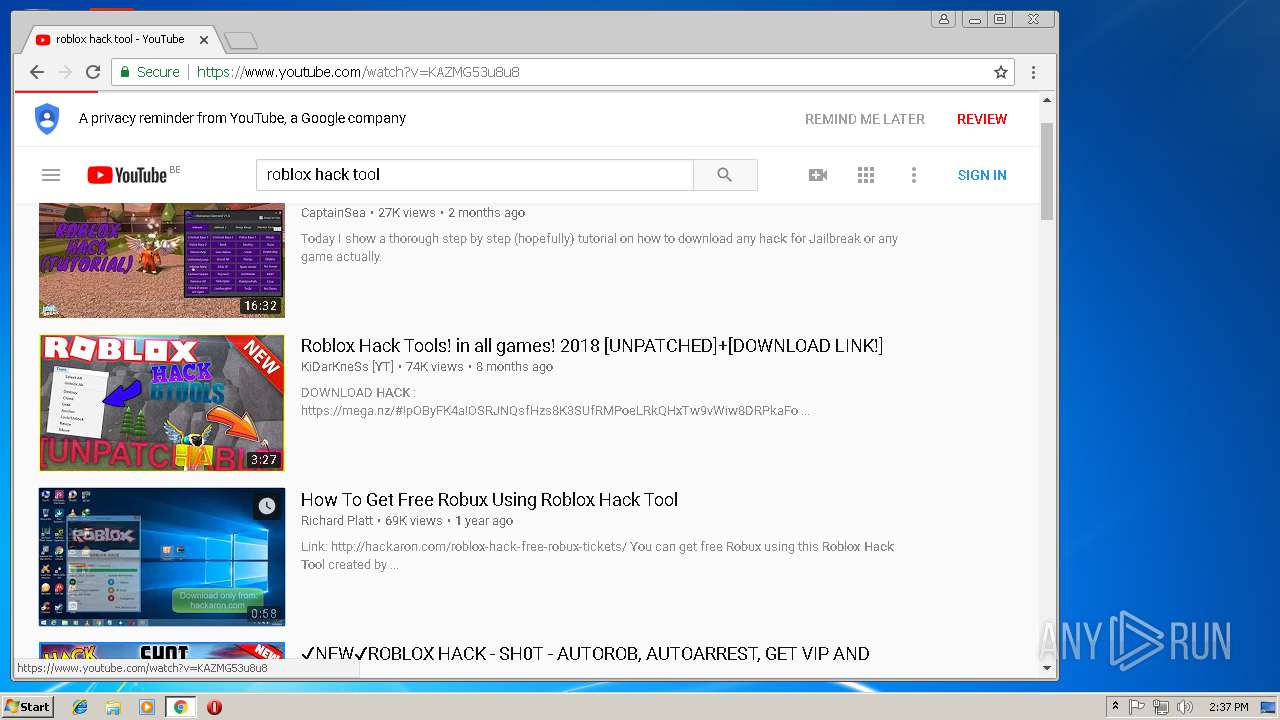This screenshot has height=720, width=1280.
Task: Open Roblox Hack Tools thumbnail 3:27
Action: coord(162,403)
